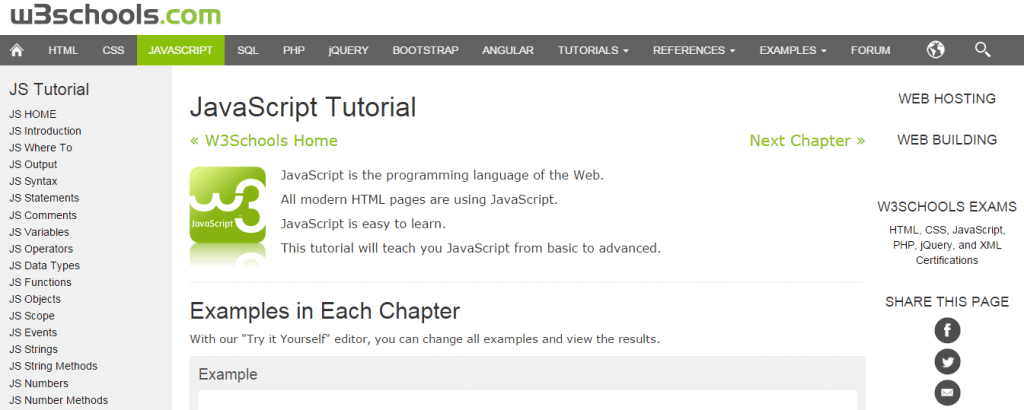The width and height of the screenshot is (1024, 410).
Task: Open JS Introduction in the sidebar
Action: [x=45, y=131]
